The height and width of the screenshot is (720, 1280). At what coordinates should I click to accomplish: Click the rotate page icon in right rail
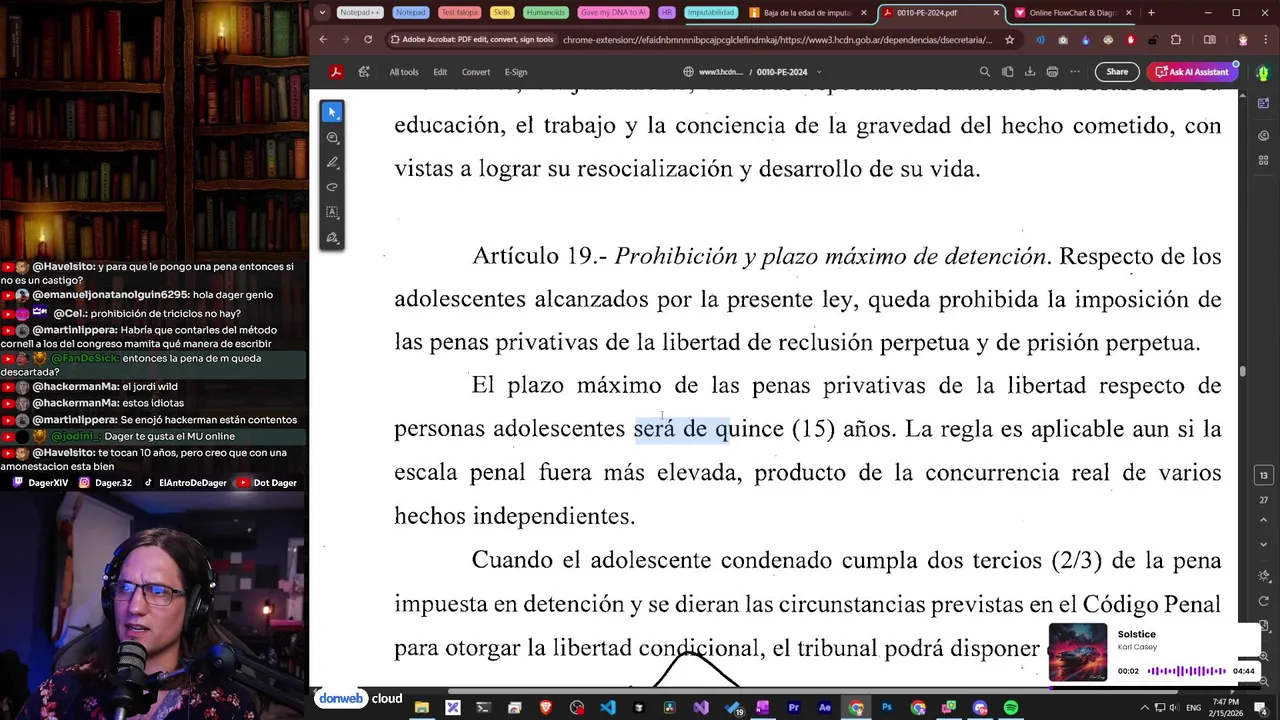[1264, 601]
